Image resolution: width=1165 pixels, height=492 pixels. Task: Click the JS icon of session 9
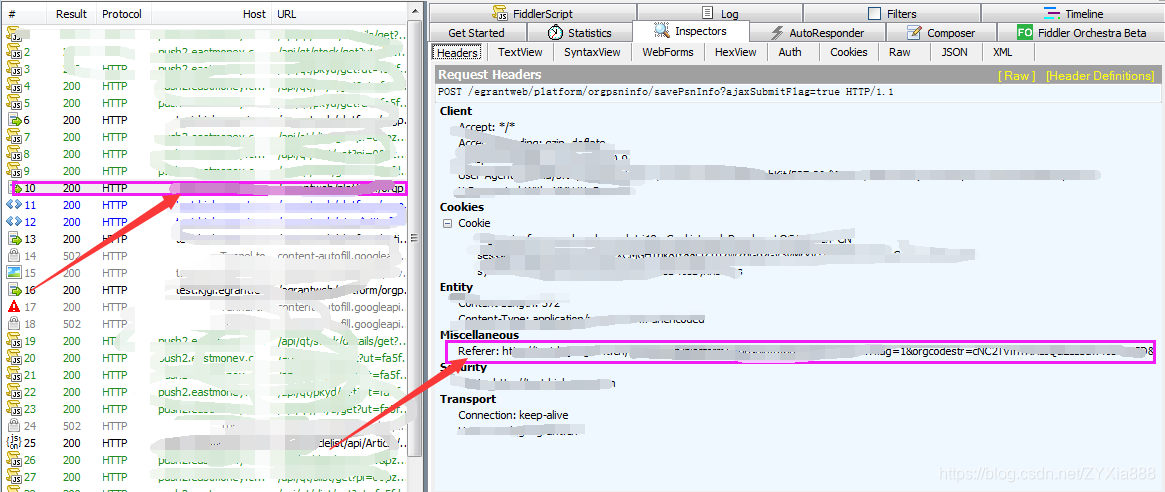[13, 171]
